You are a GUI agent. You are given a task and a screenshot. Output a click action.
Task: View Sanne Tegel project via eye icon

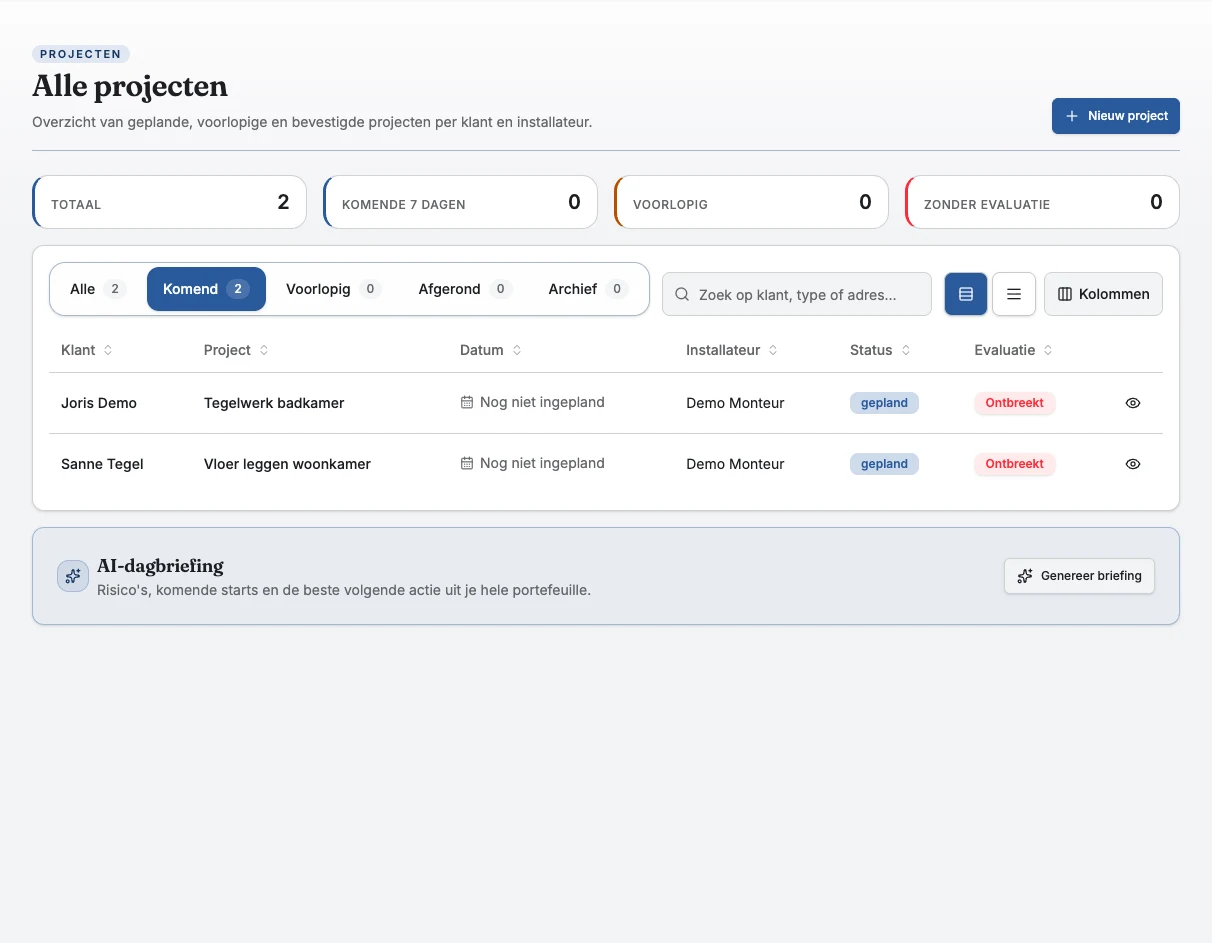1133,464
